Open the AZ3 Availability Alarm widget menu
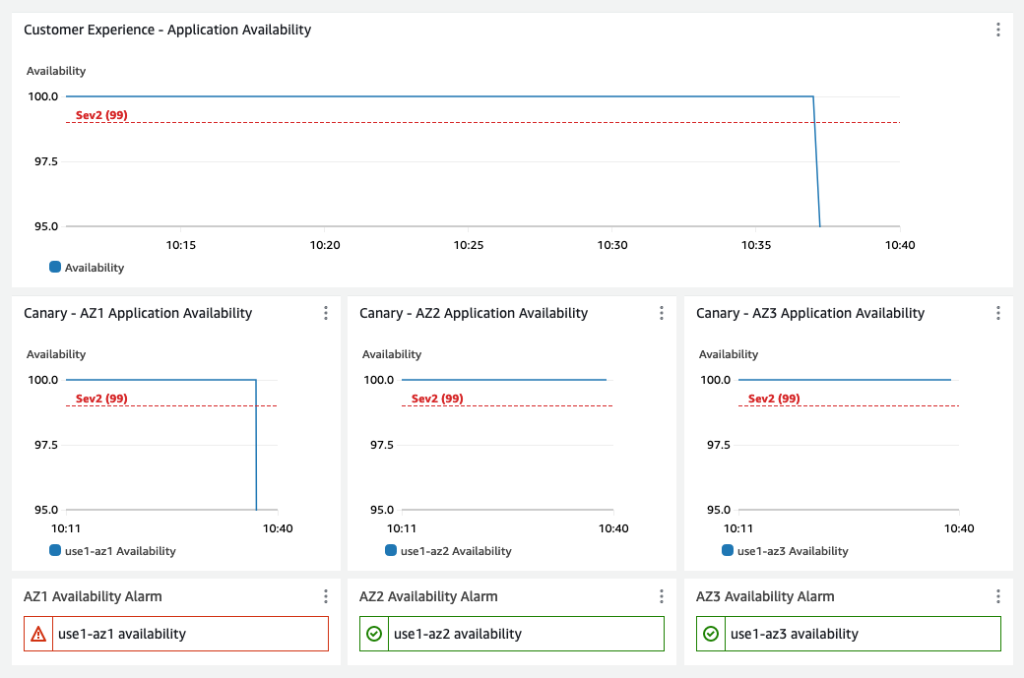 point(998,595)
